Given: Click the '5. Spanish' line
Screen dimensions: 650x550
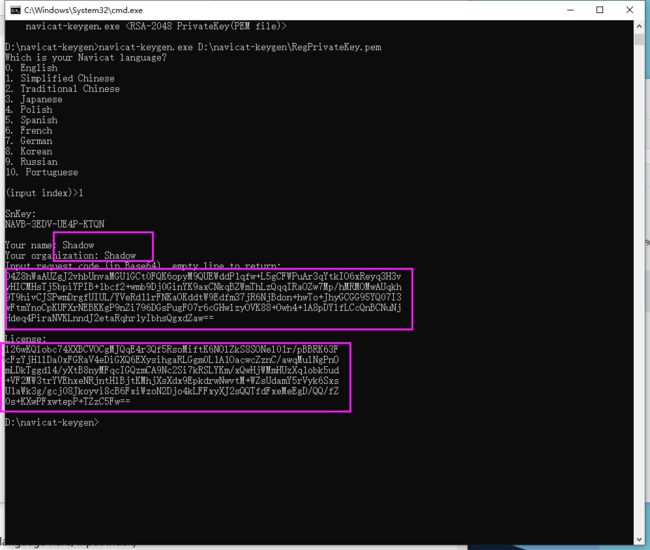Looking at the screenshot, I should click(32, 120).
